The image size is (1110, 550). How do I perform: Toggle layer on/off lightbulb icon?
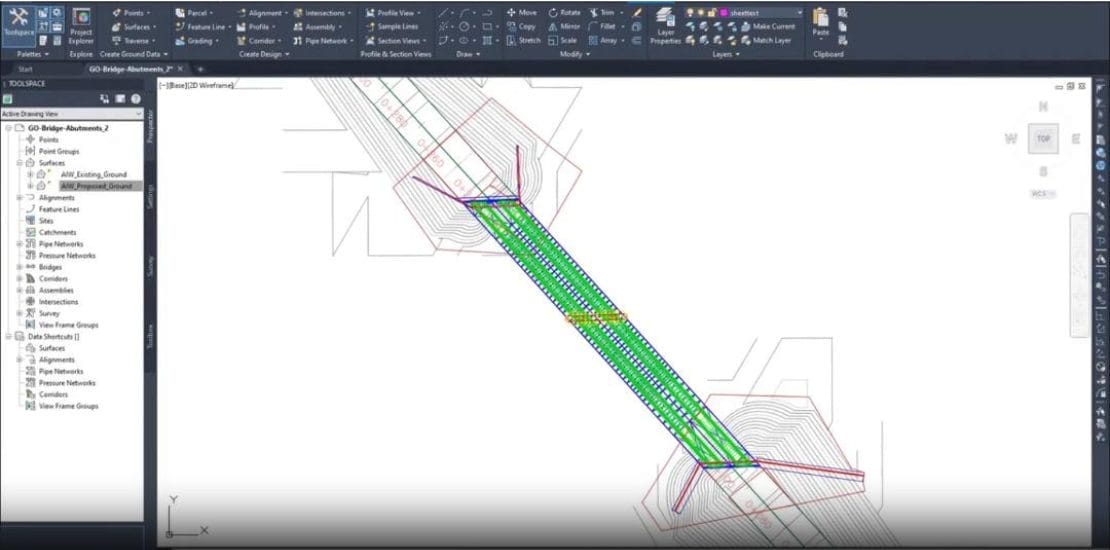[x=690, y=13]
